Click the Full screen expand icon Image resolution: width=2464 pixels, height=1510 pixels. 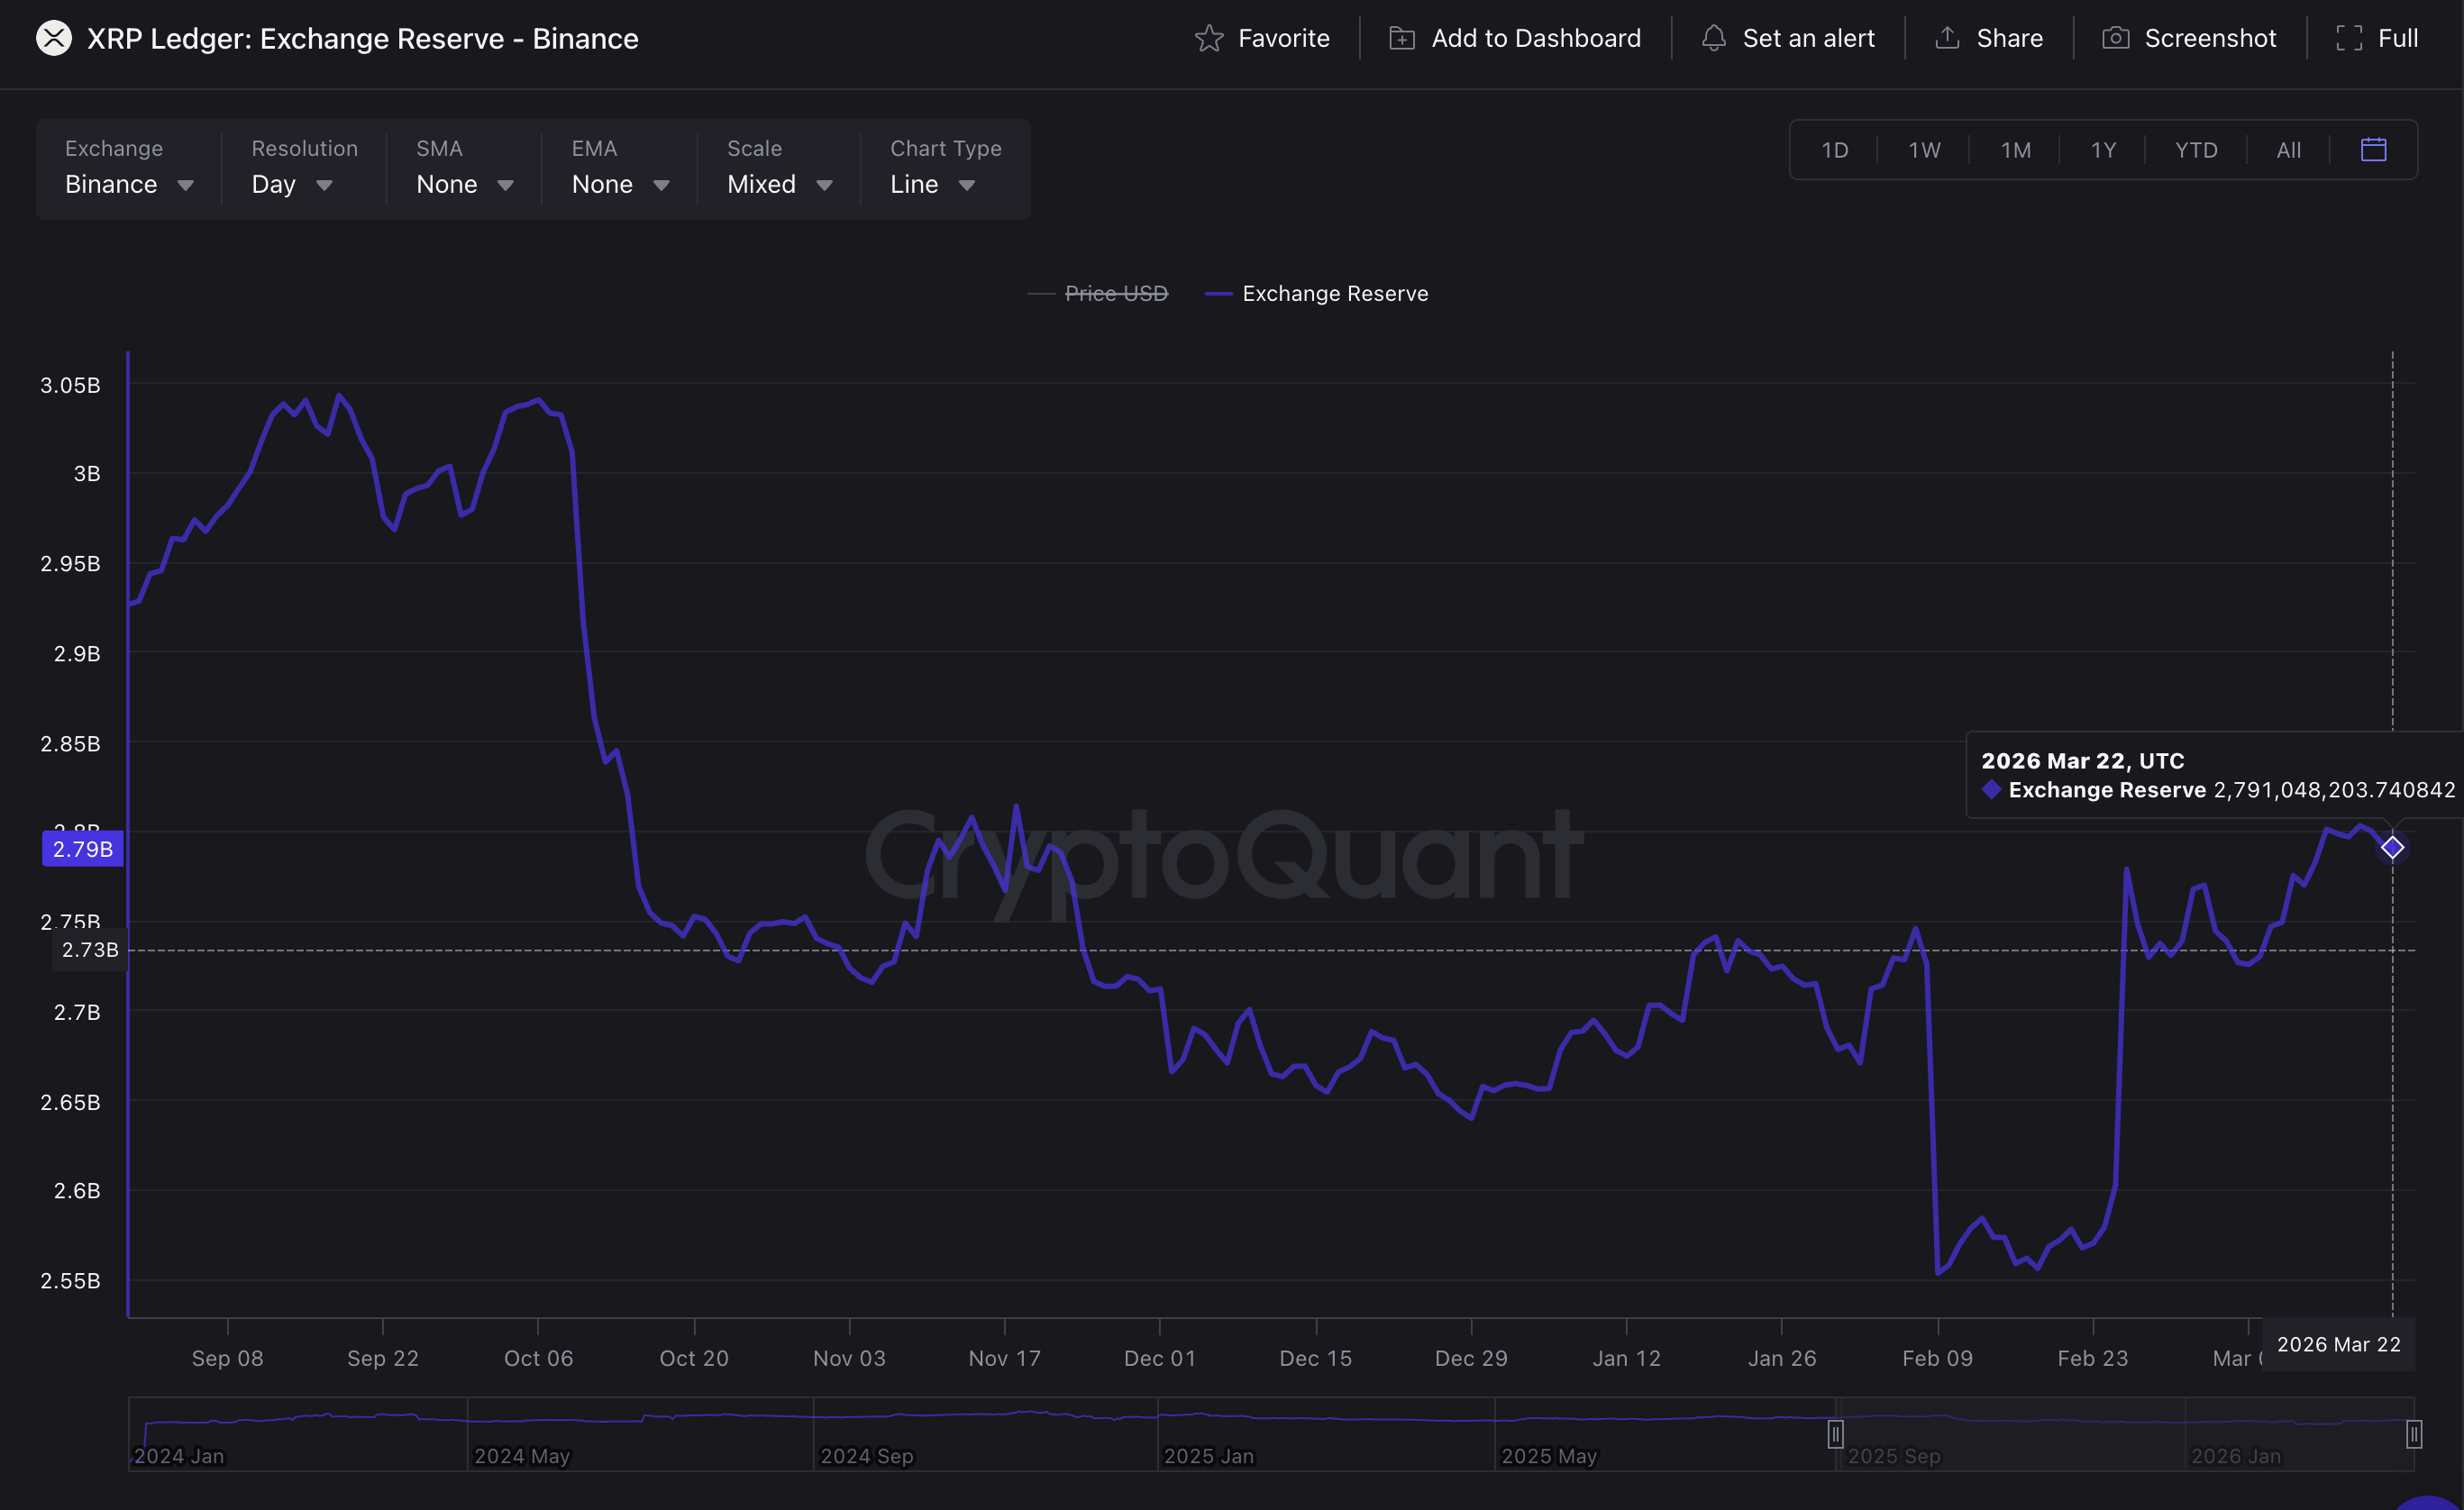2348,38
